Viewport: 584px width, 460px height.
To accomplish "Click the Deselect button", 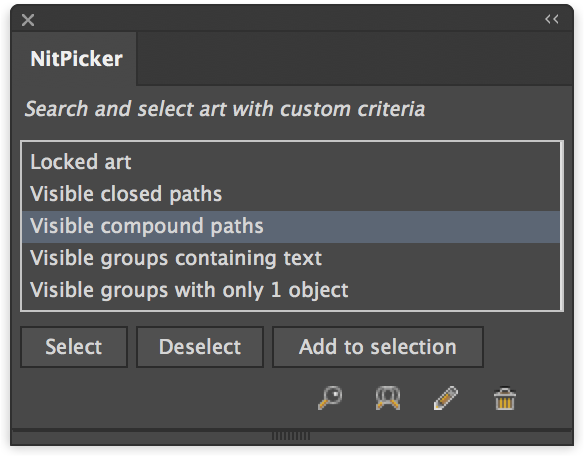I will [200, 347].
